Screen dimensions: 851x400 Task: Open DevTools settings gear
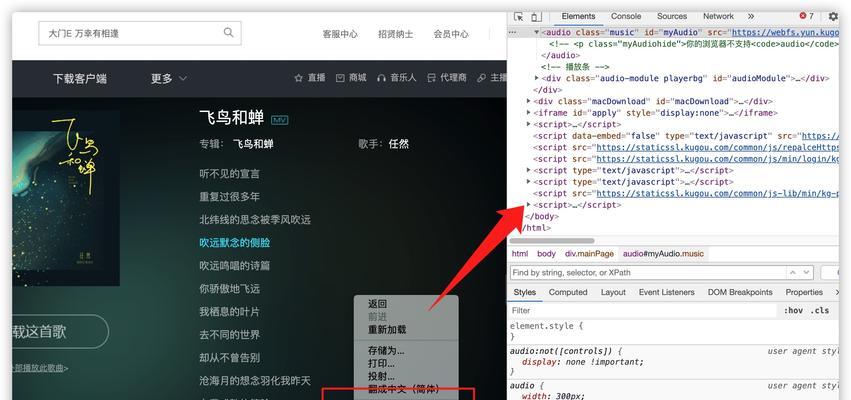tap(833, 16)
